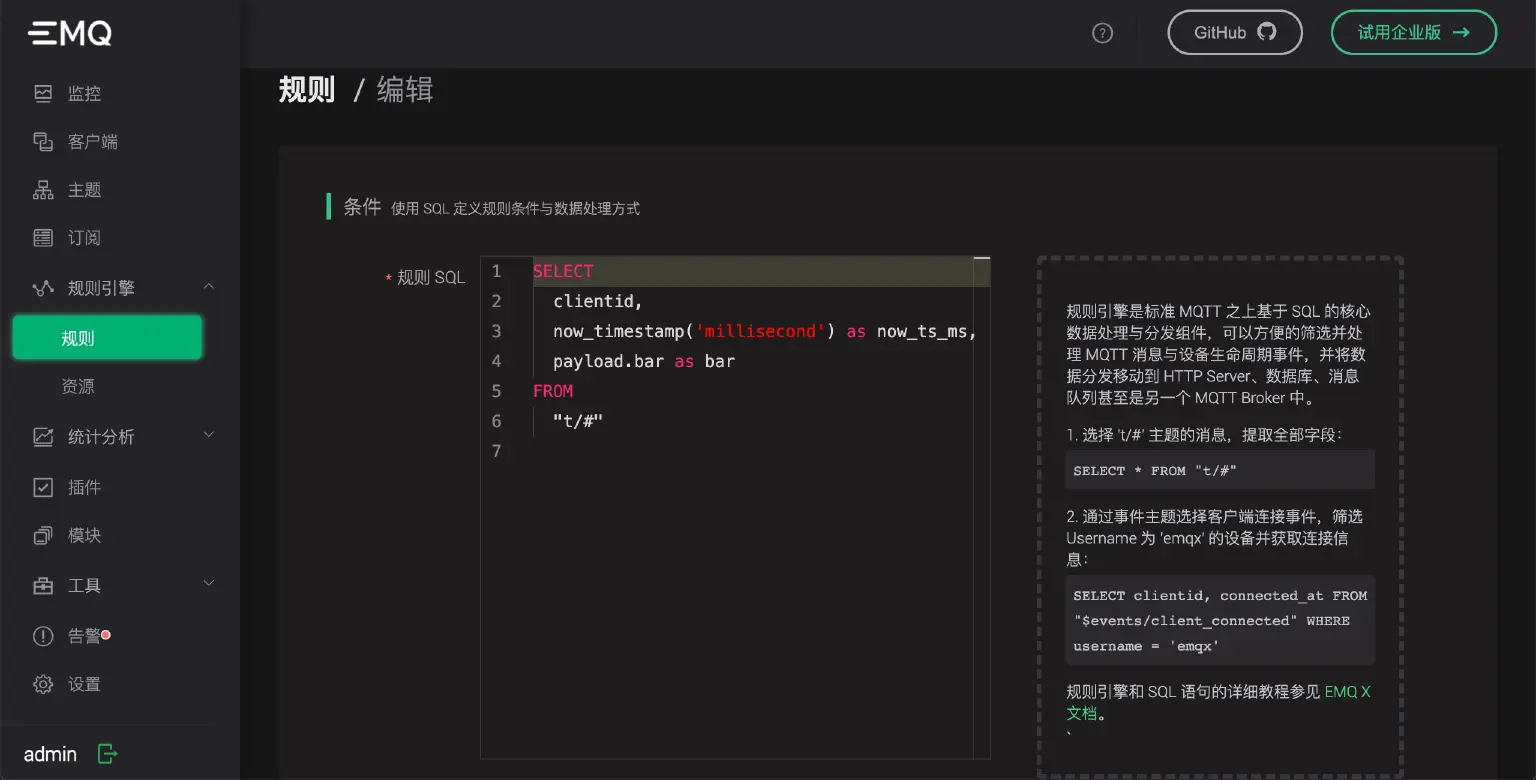This screenshot has width=1536, height=780.
Task: Click the Alerts (告警) icon with red badge
Action: coord(42,635)
